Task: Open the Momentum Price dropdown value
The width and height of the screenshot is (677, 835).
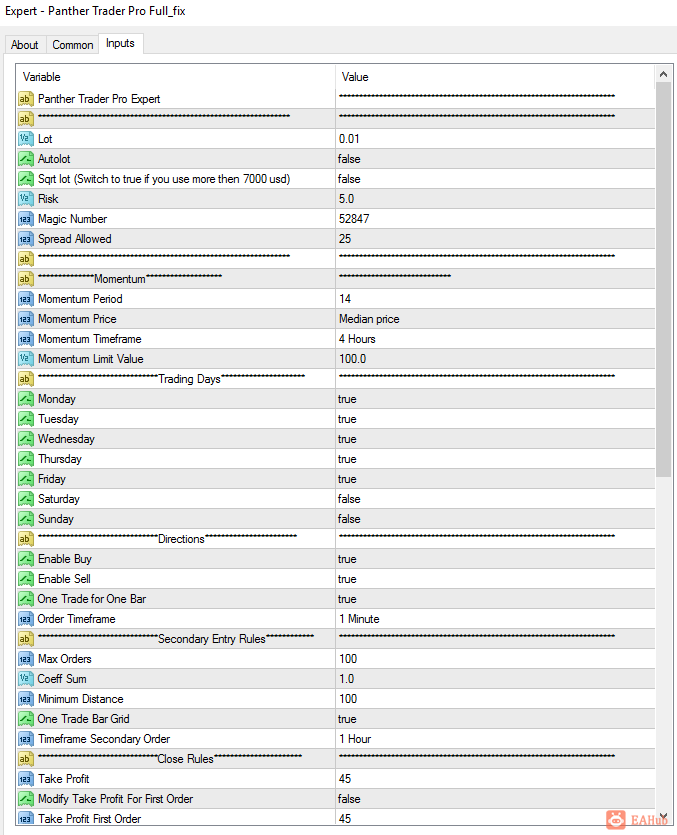Action: pos(369,319)
